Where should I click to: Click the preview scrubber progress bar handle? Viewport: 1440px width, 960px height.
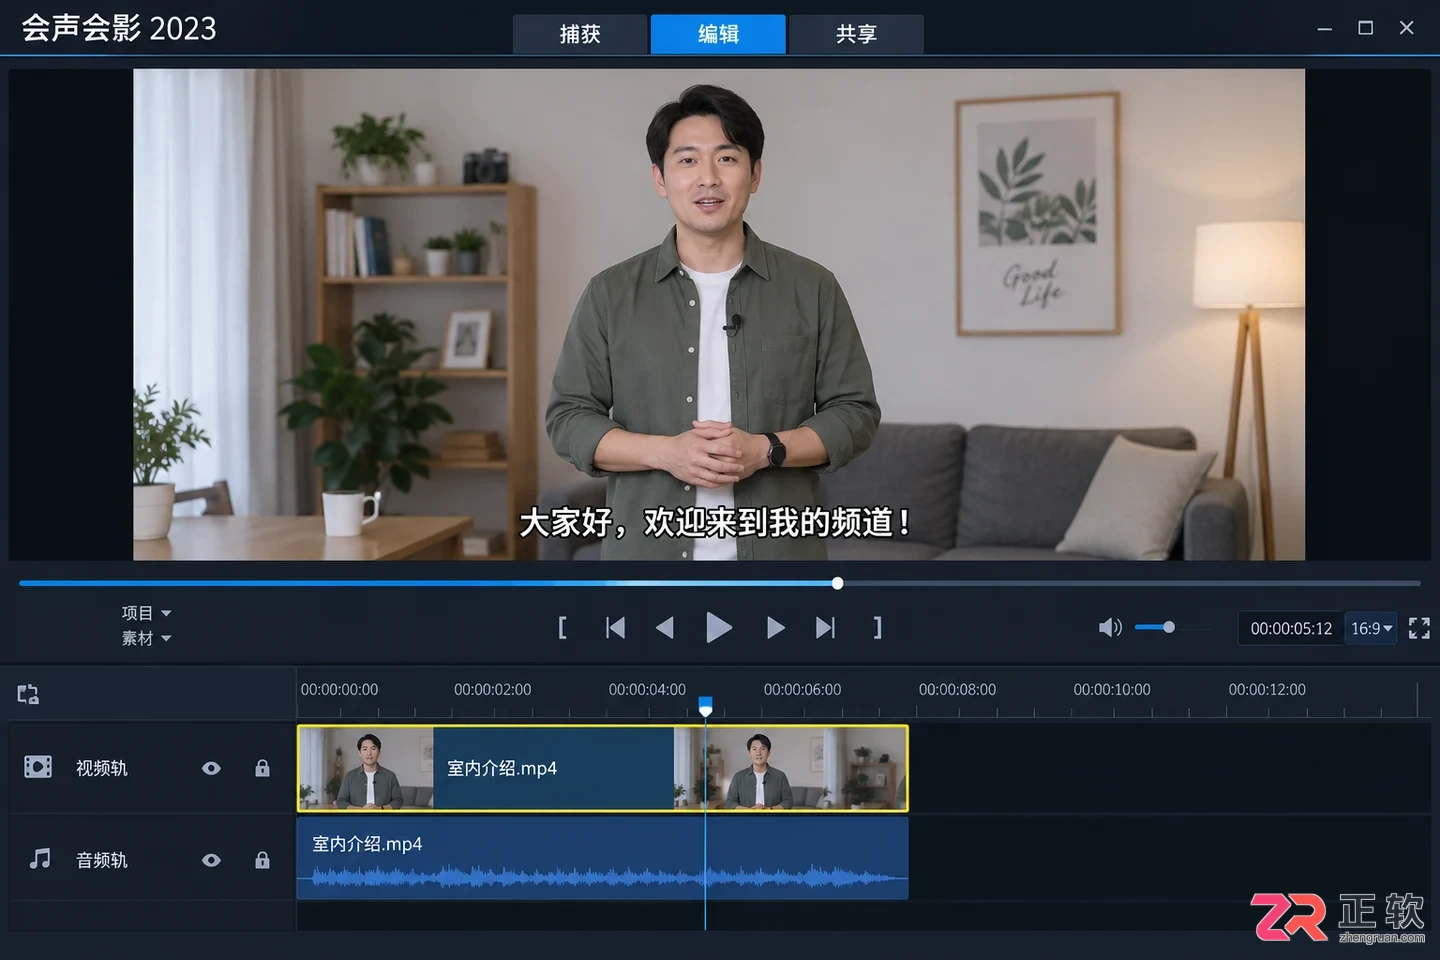pos(838,583)
